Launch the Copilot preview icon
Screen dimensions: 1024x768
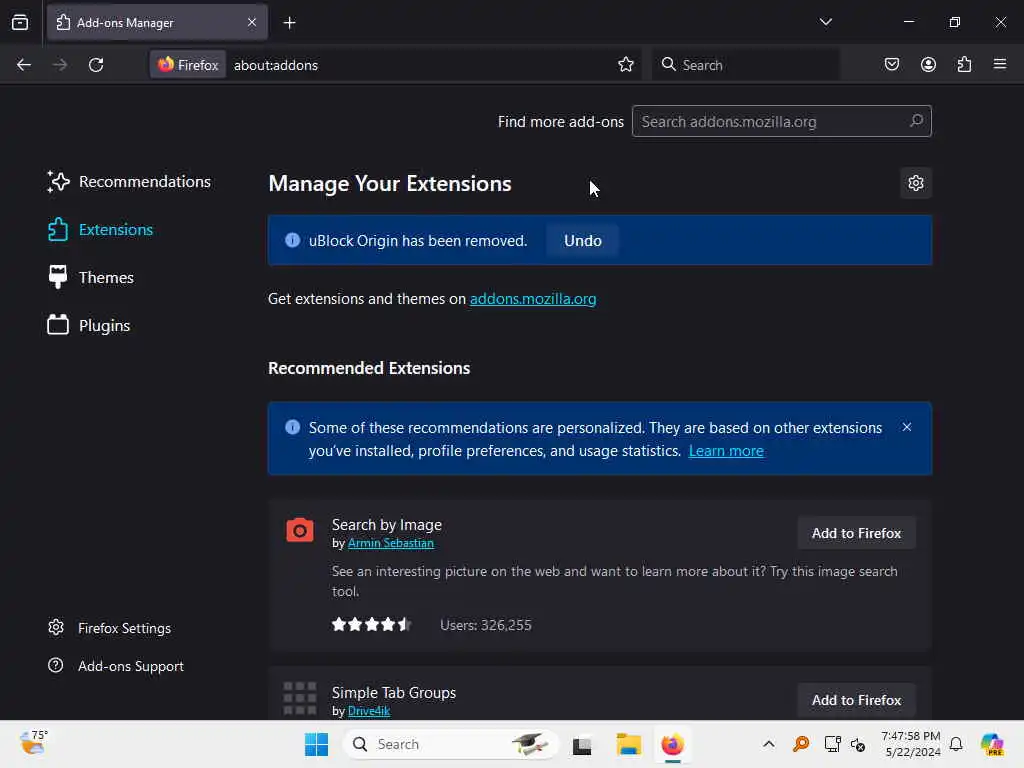pyautogui.click(x=992, y=744)
